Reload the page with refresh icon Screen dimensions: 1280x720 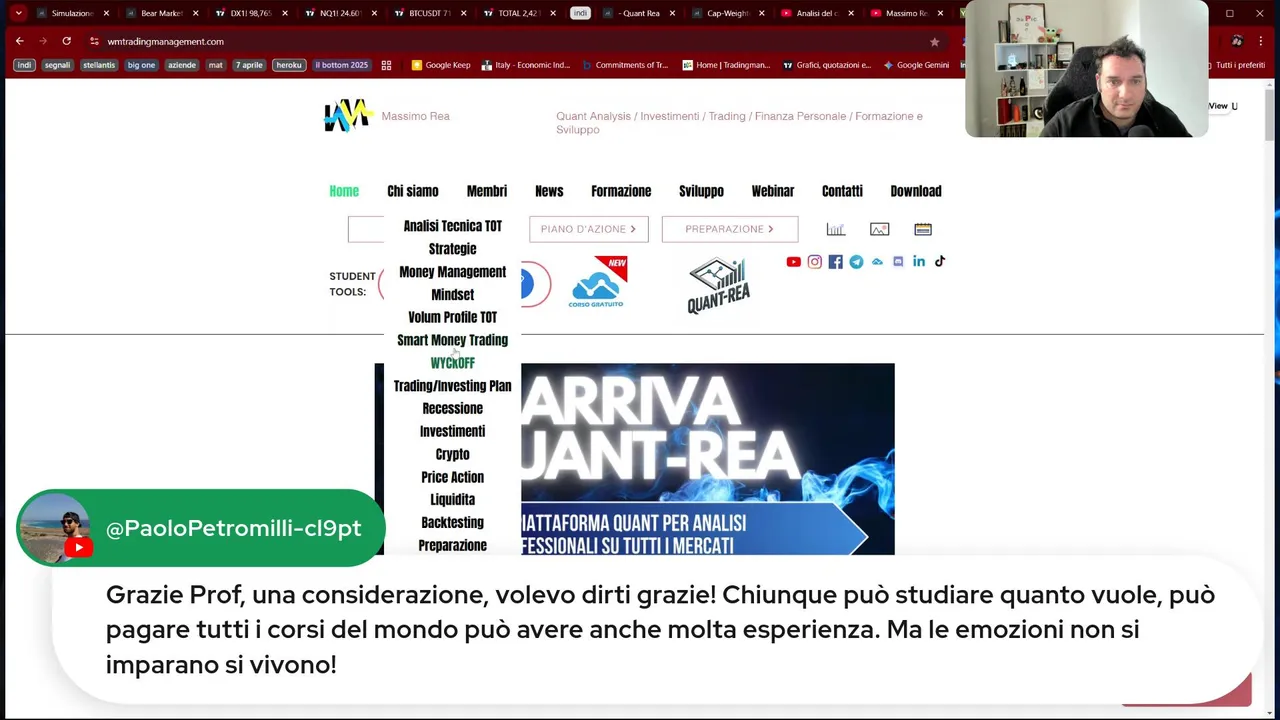[x=66, y=41]
